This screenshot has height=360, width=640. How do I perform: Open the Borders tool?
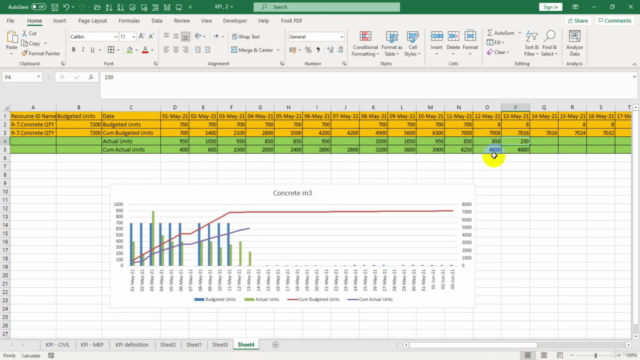[111, 50]
